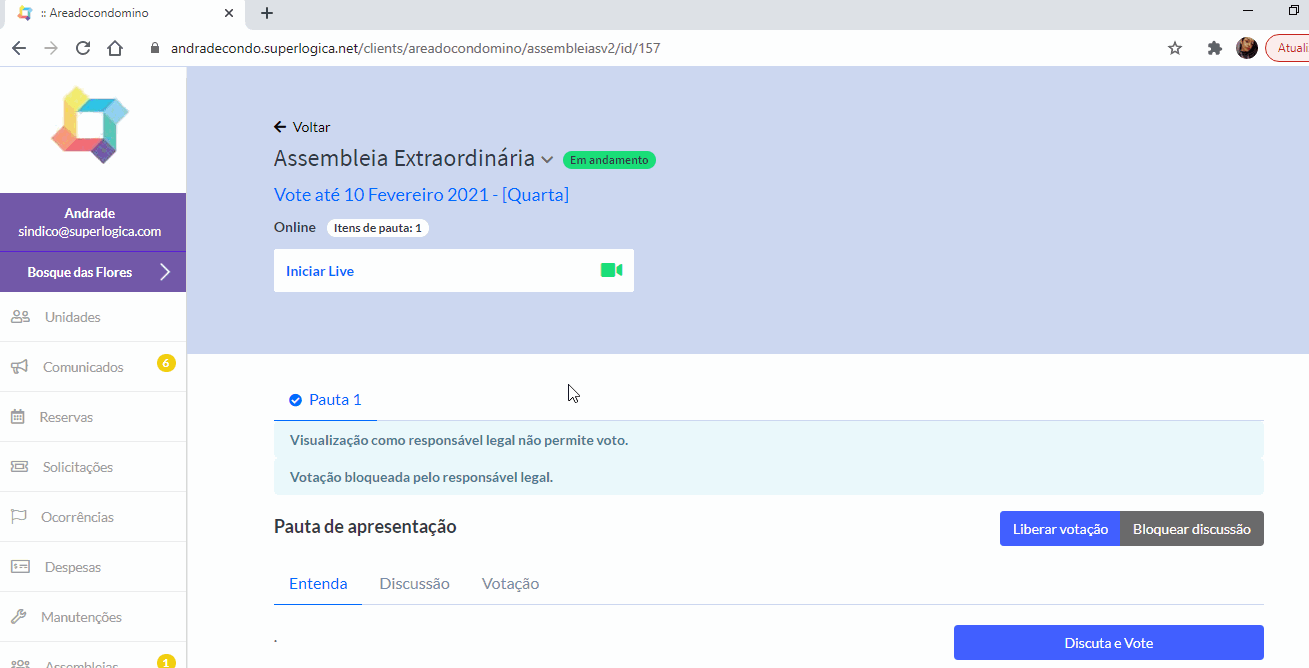Switch to the Discussão tab
The image size is (1309, 668).
point(414,584)
